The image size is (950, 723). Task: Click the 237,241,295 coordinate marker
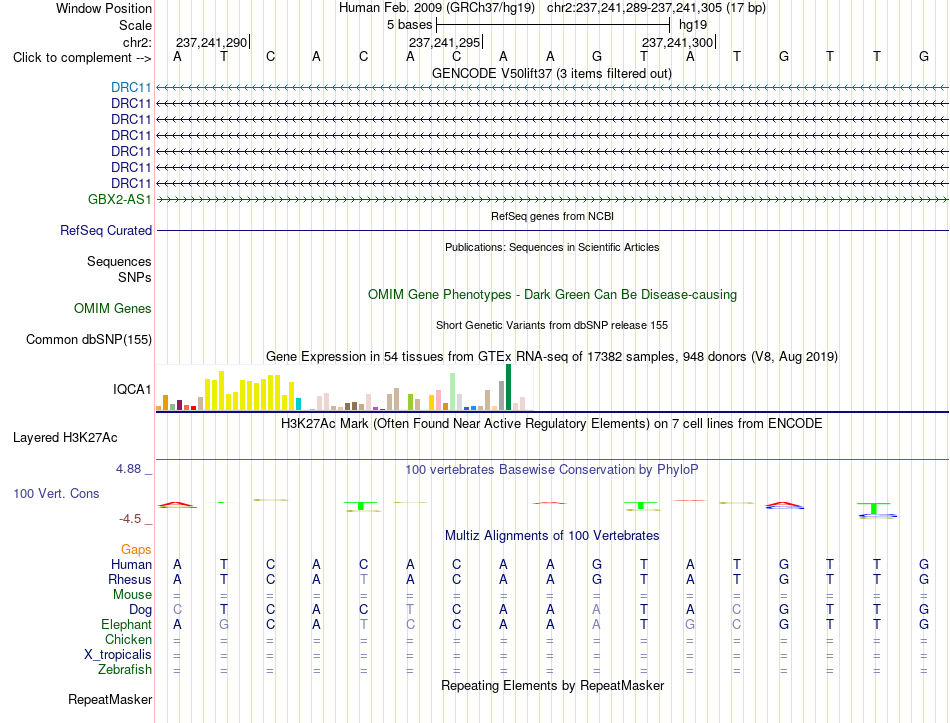(445, 42)
